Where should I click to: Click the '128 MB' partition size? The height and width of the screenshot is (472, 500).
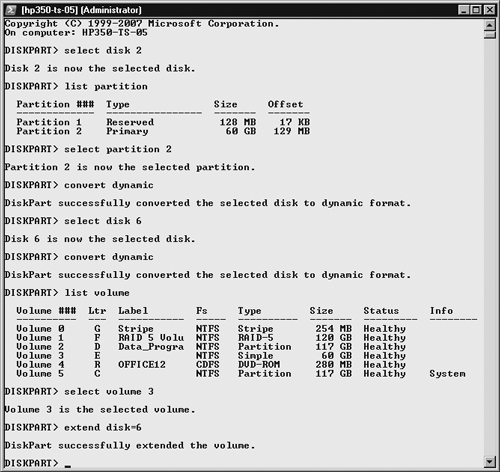click(238, 122)
